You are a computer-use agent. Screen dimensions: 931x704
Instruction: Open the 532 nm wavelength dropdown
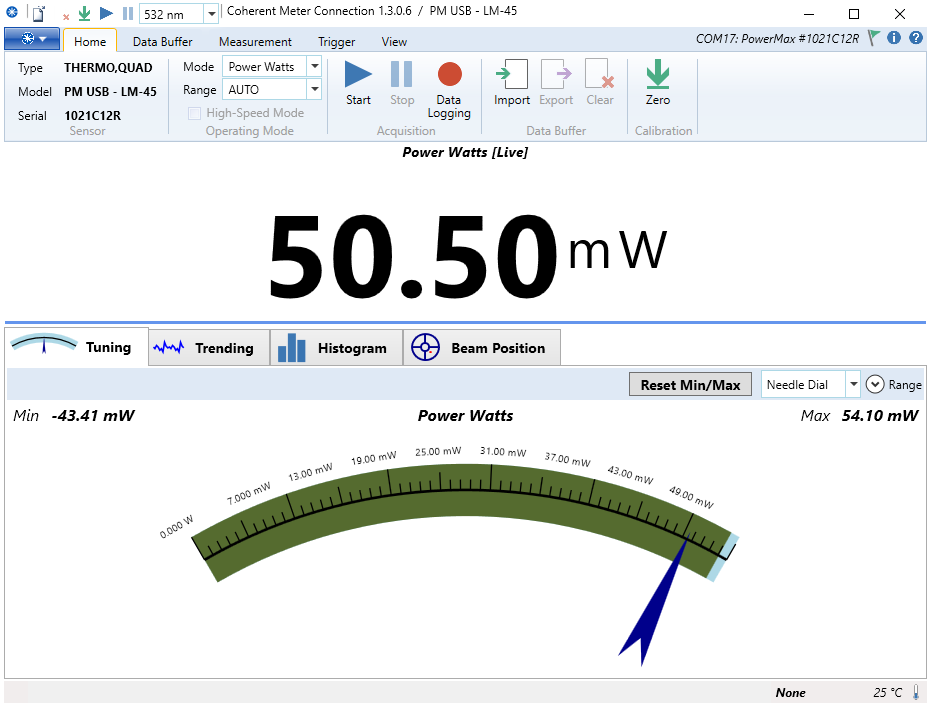click(x=211, y=14)
